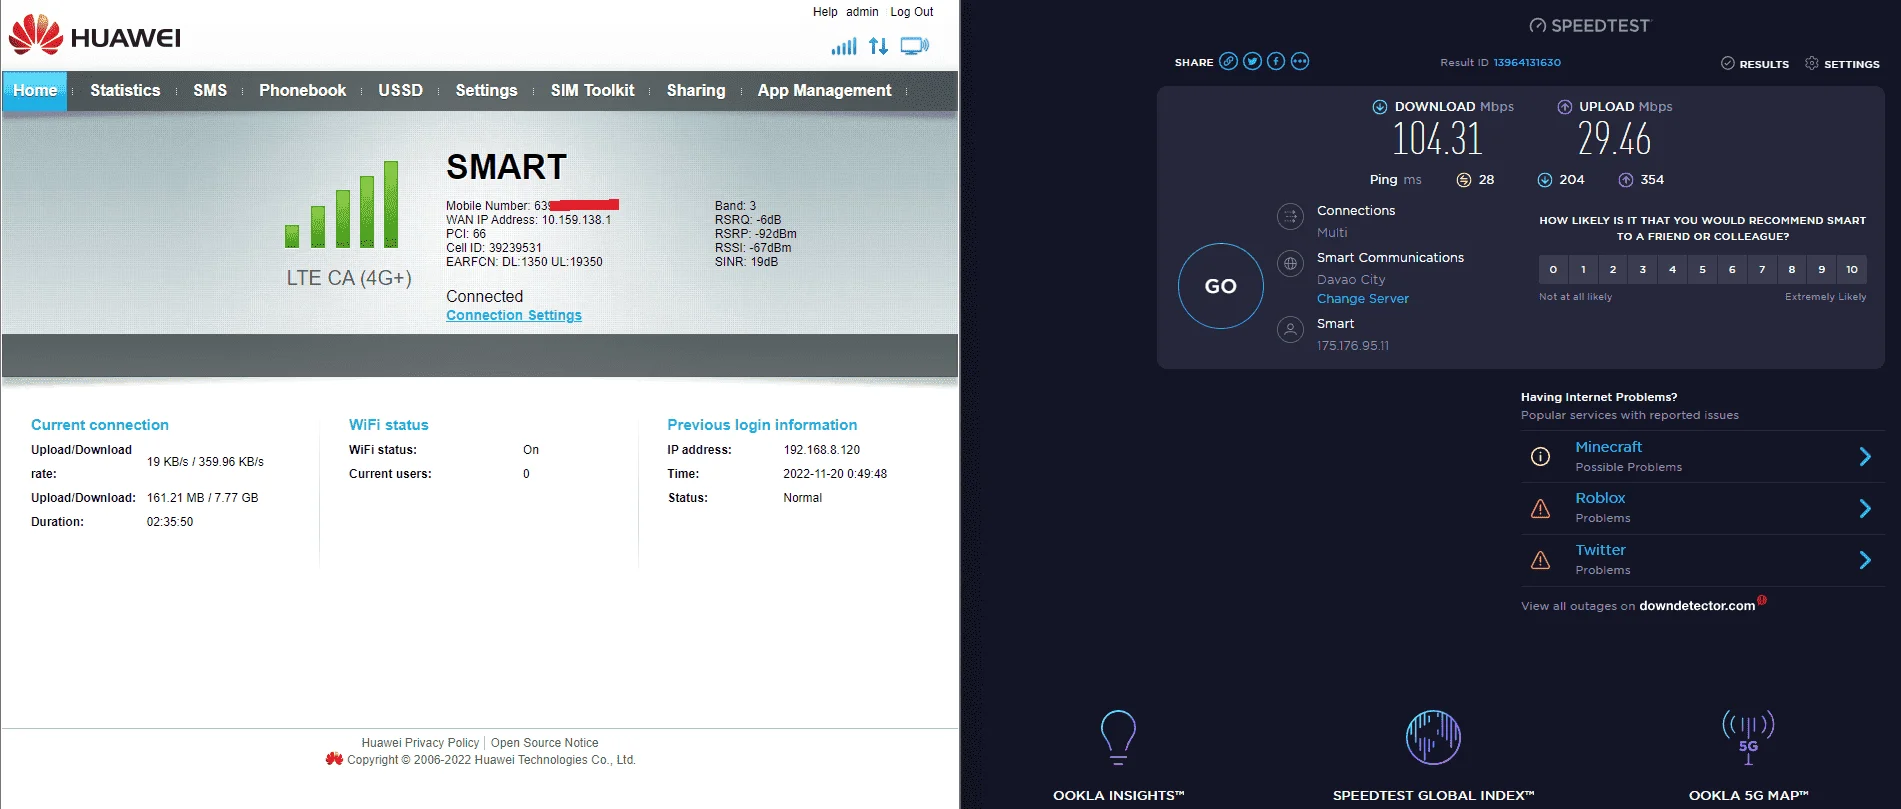Screen dimensions: 1901x809
Task: Click the Connections multi icon
Action: point(1291,216)
